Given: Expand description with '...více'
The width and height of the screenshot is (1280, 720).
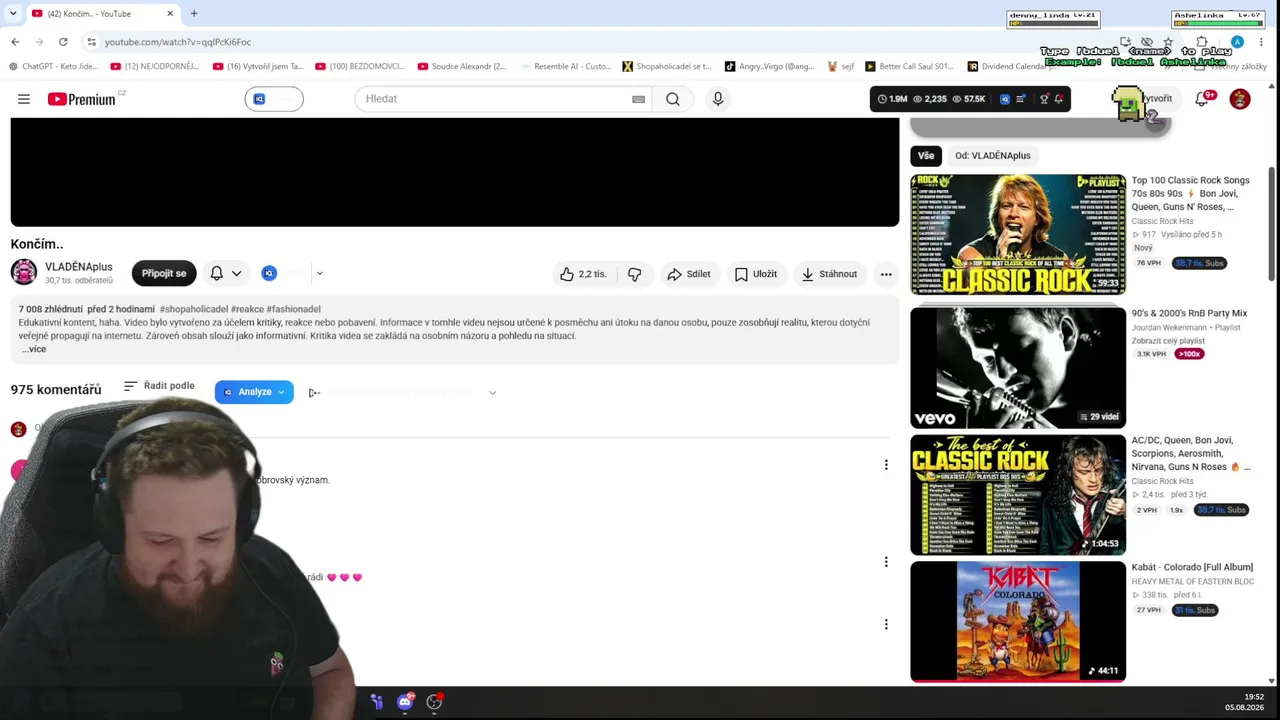Looking at the screenshot, I should point(33,349).
